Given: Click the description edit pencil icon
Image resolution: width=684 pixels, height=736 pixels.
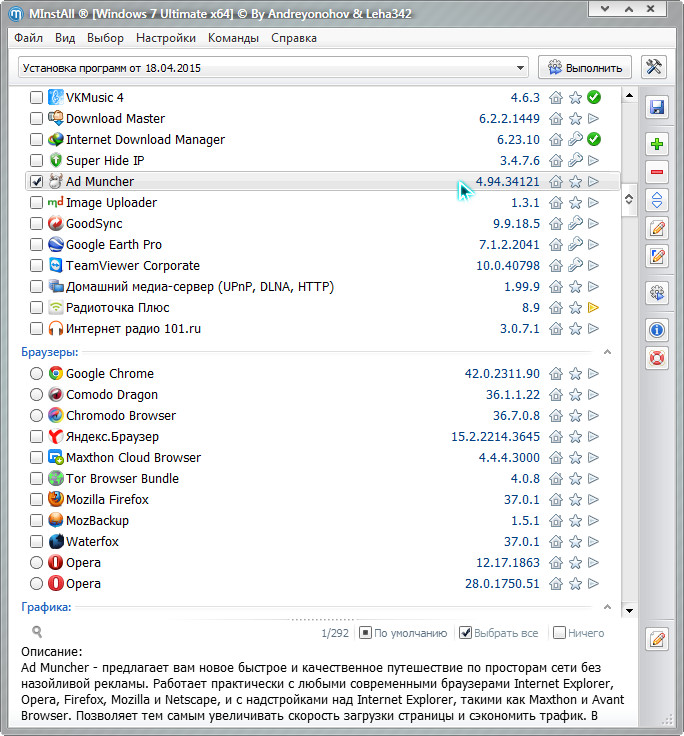Looking at the screenshot, I should click(657, 639).
